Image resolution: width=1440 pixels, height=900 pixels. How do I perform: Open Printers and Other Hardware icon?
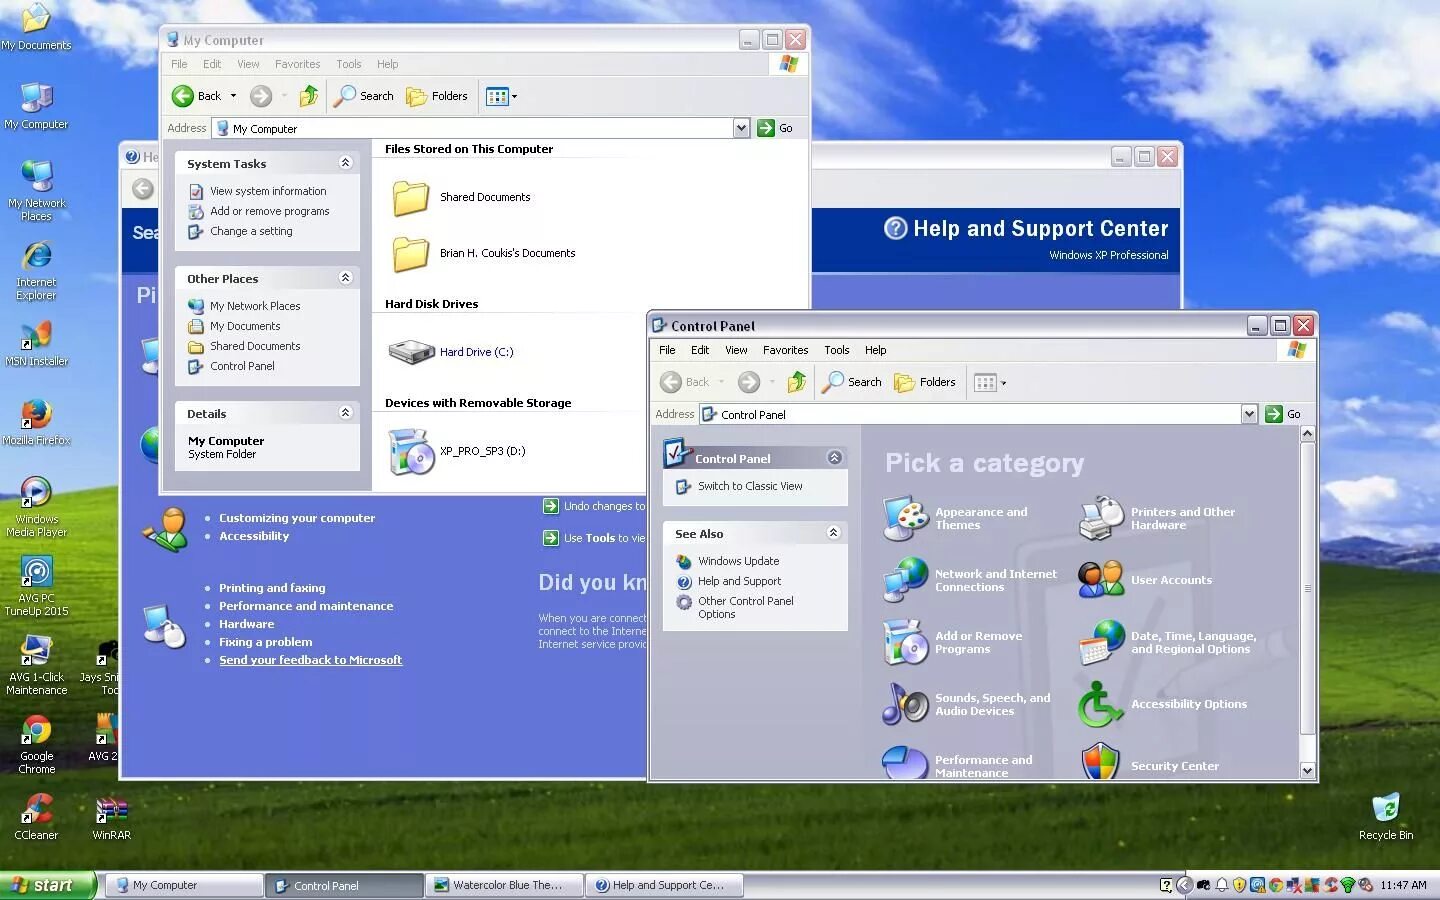(1102, 518)
